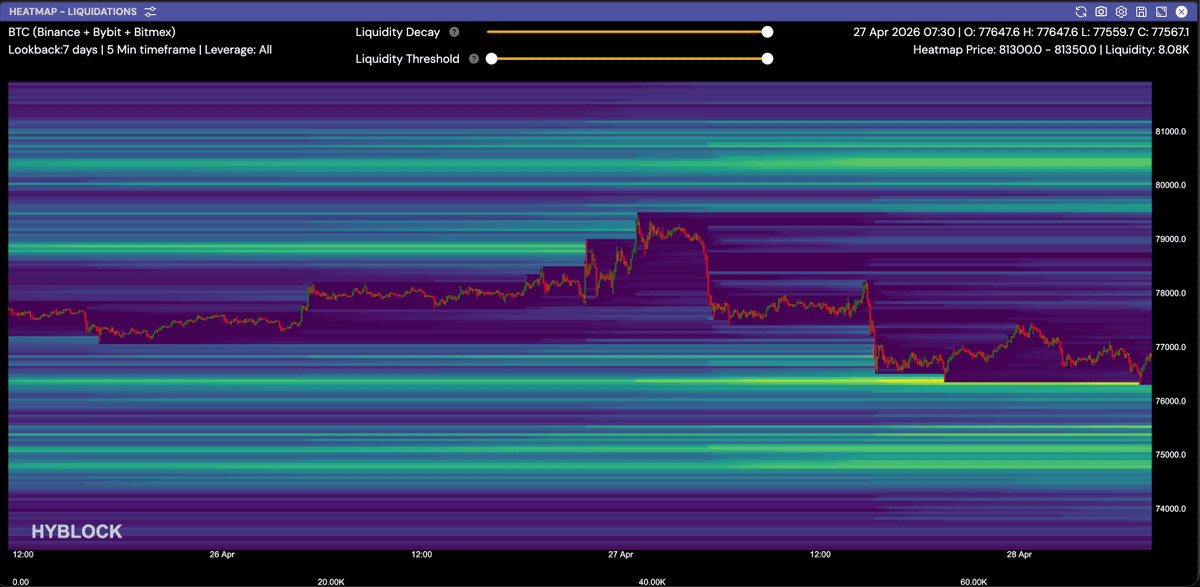This screenshot has width=1200, height=587.
Task: Click the HEATMAP - LIQUIDATIONS panel title
Action: coord(73,11)
